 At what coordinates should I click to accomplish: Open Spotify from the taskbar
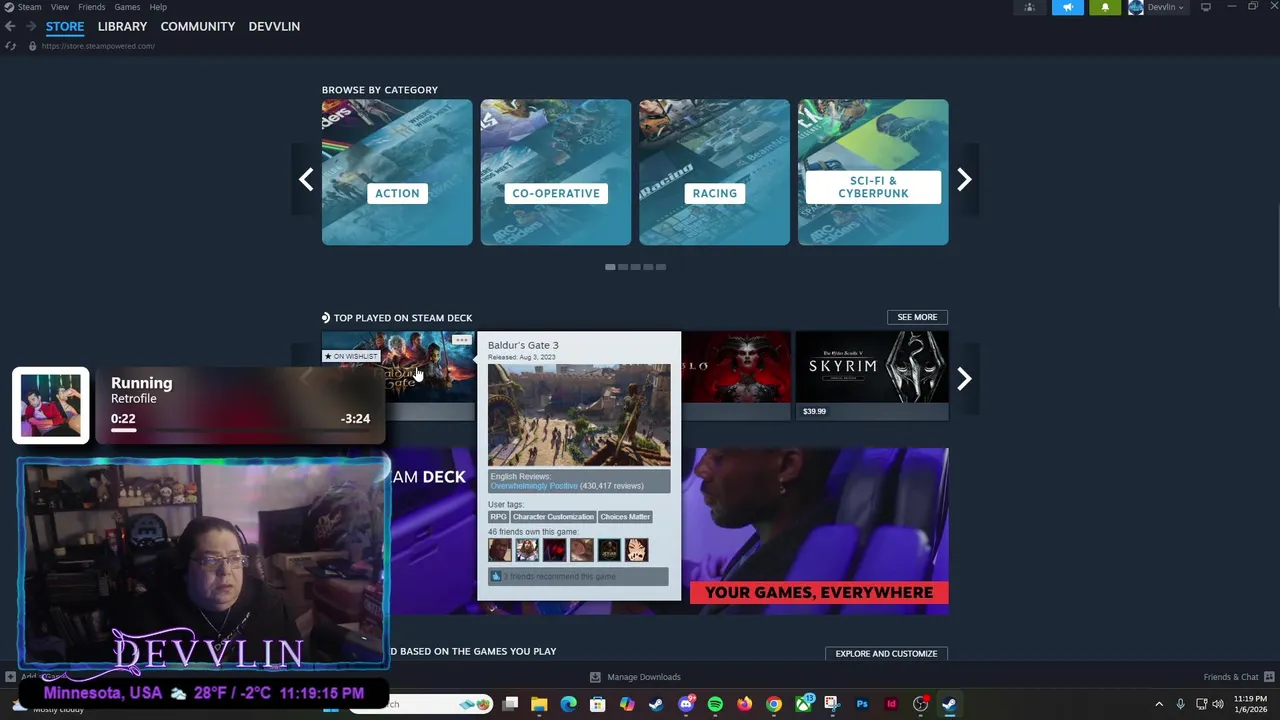715,704
